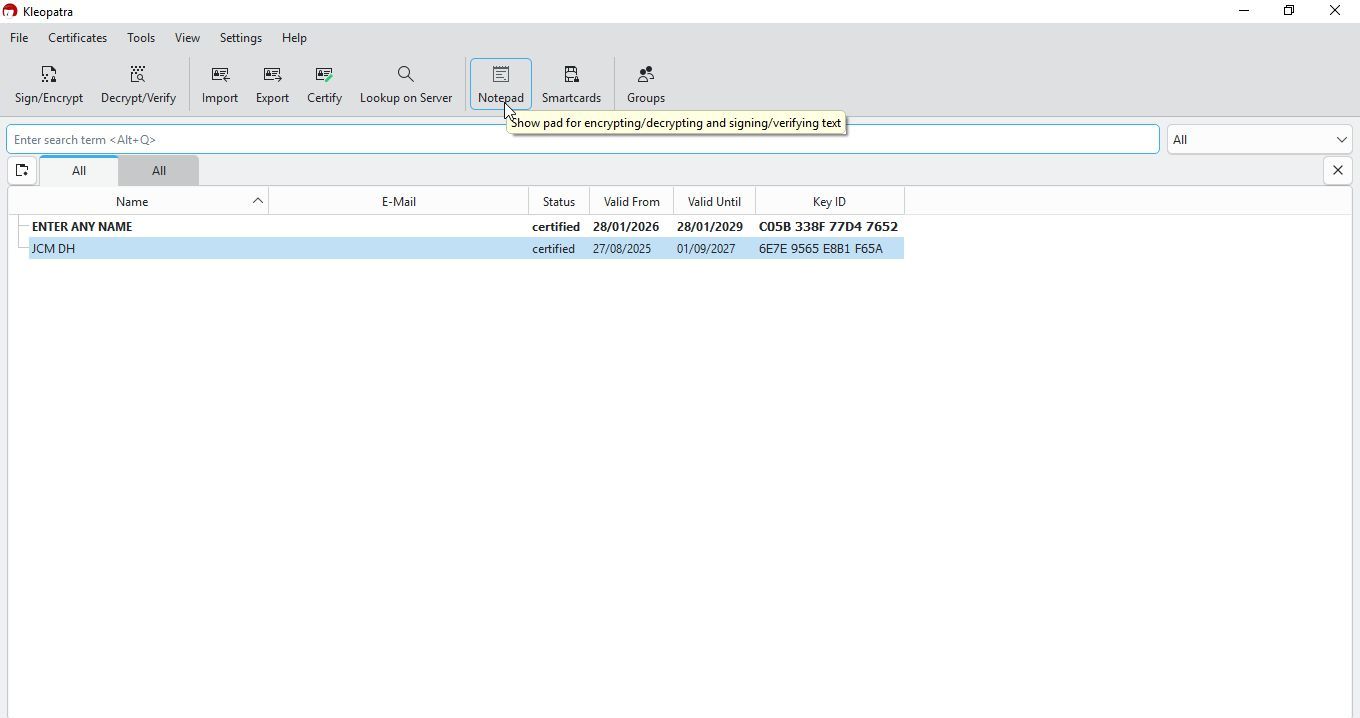The image size is (1360, 718).
Task: Click the Kleopatra app icon in title bar
Action: click(10, 11)
